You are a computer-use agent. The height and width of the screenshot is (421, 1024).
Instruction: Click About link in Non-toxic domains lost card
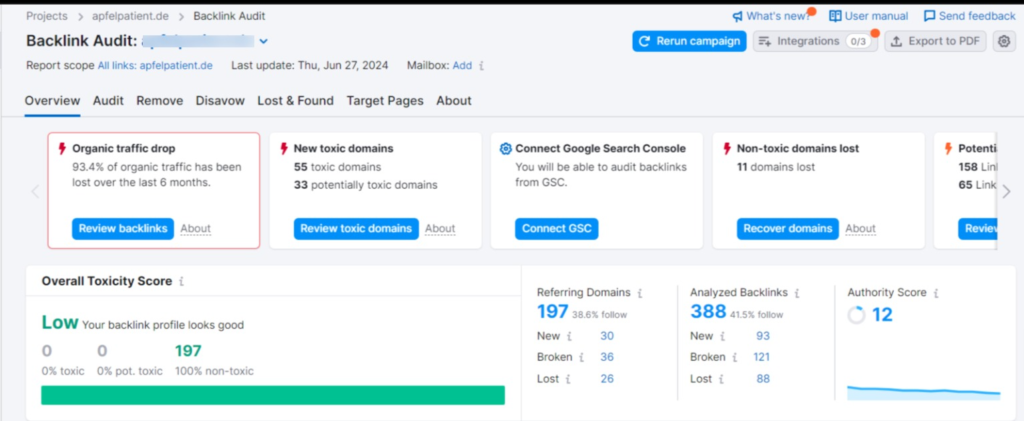pyautogui.click(x=861, y=228)
